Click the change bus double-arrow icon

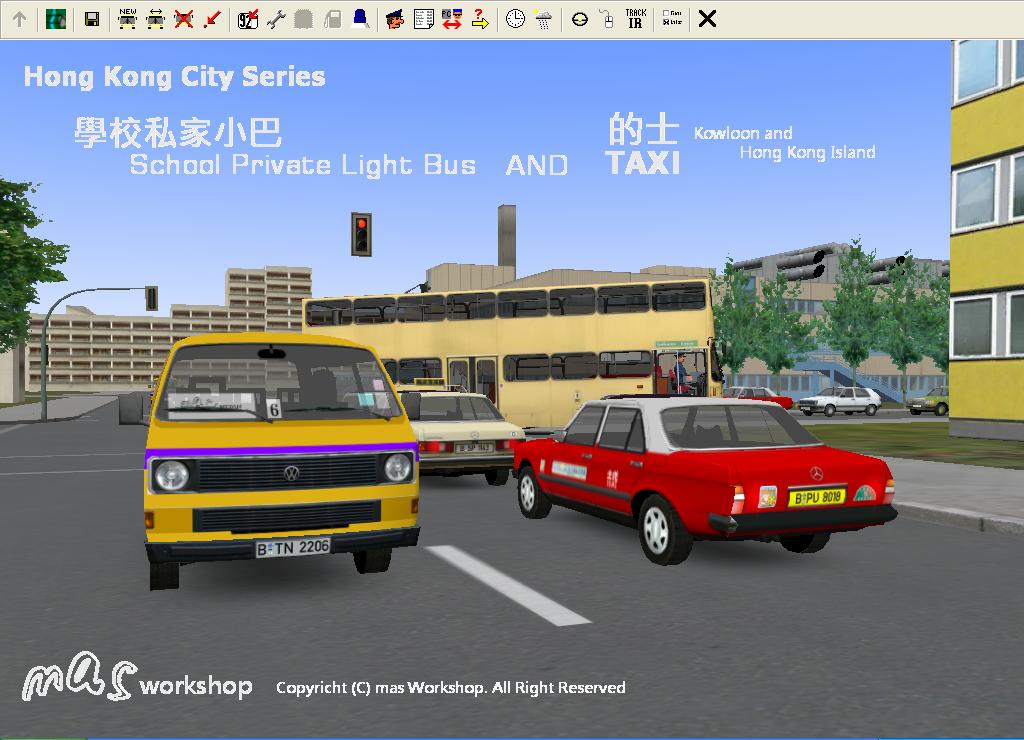[155, 18]
